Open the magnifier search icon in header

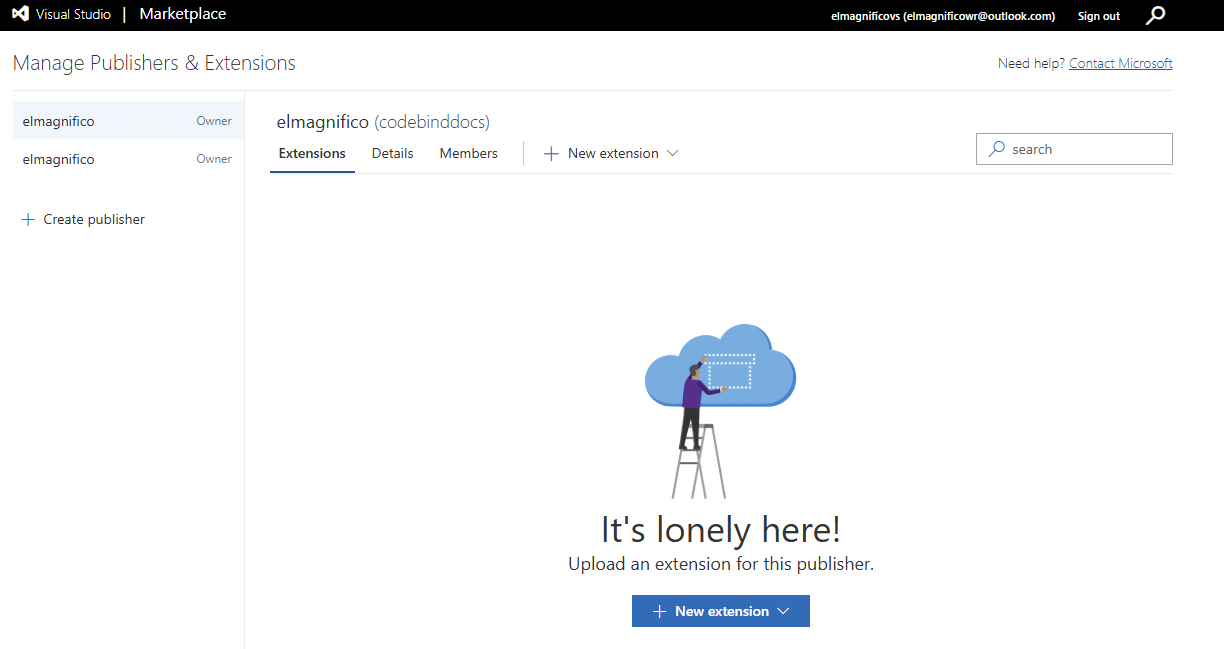pos(1155,15)
